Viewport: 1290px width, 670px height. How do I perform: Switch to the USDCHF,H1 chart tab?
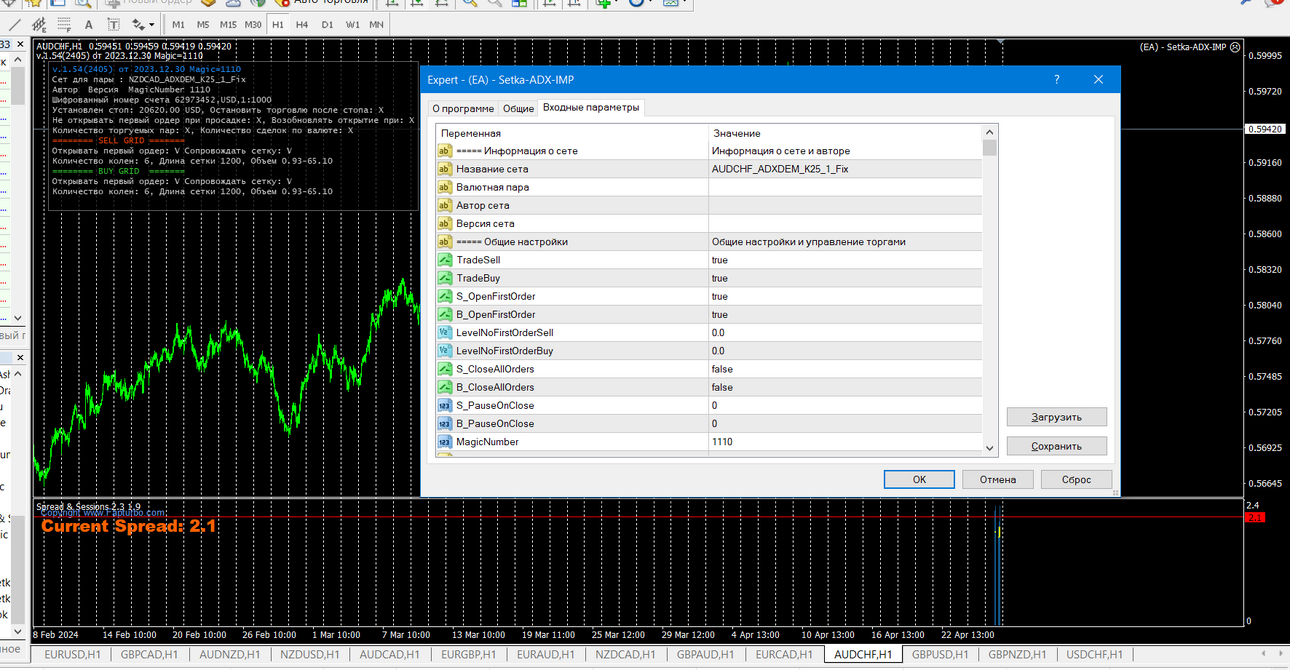[x=1094, y=654]
